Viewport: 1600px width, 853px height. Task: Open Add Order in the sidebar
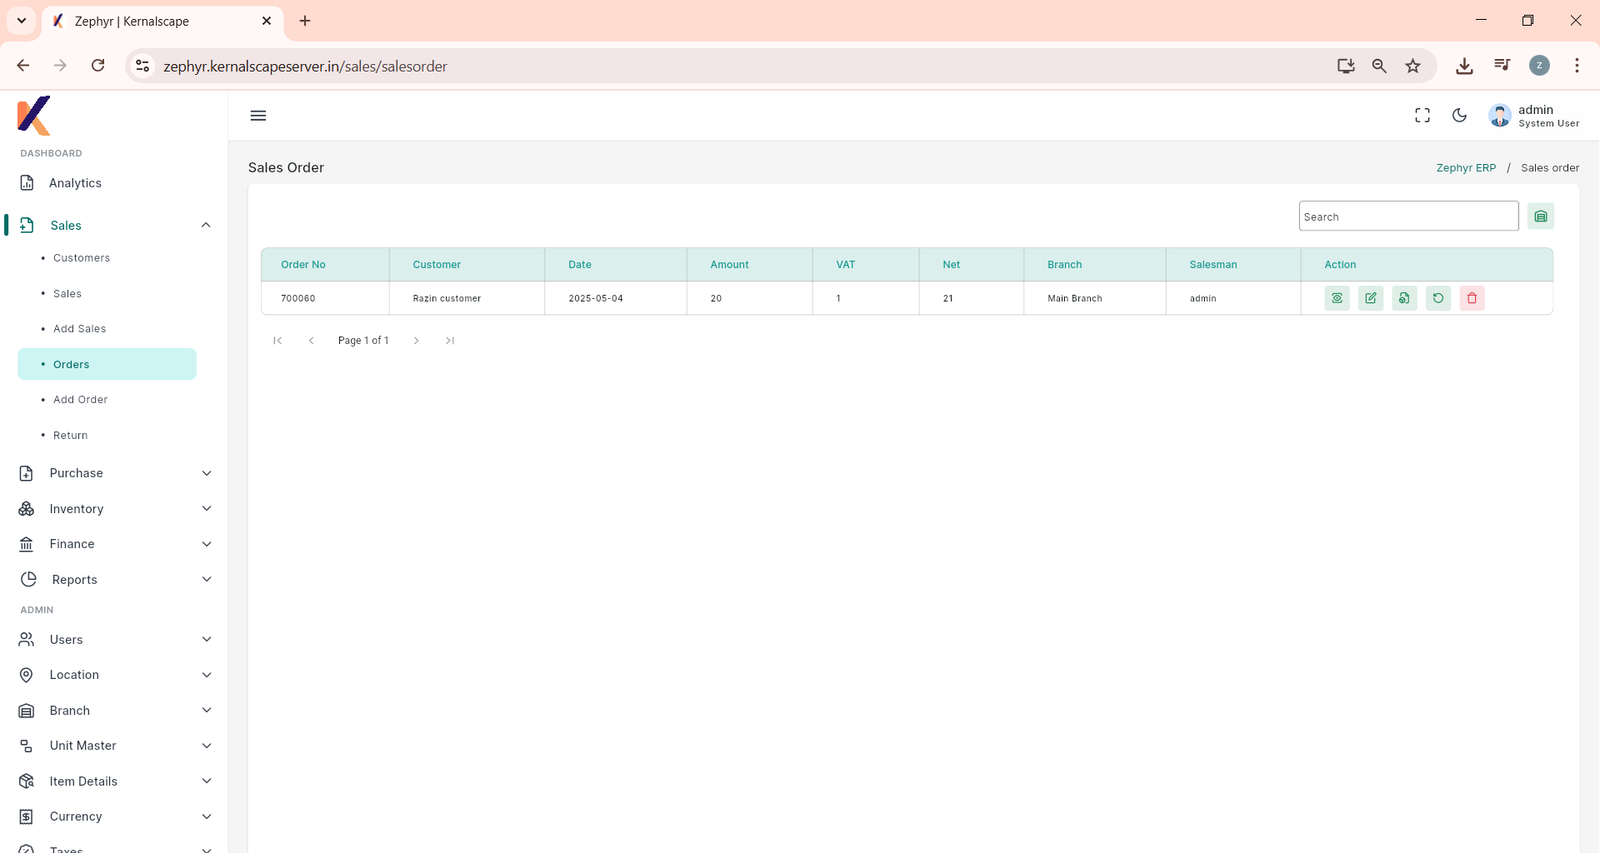point(80,400)
